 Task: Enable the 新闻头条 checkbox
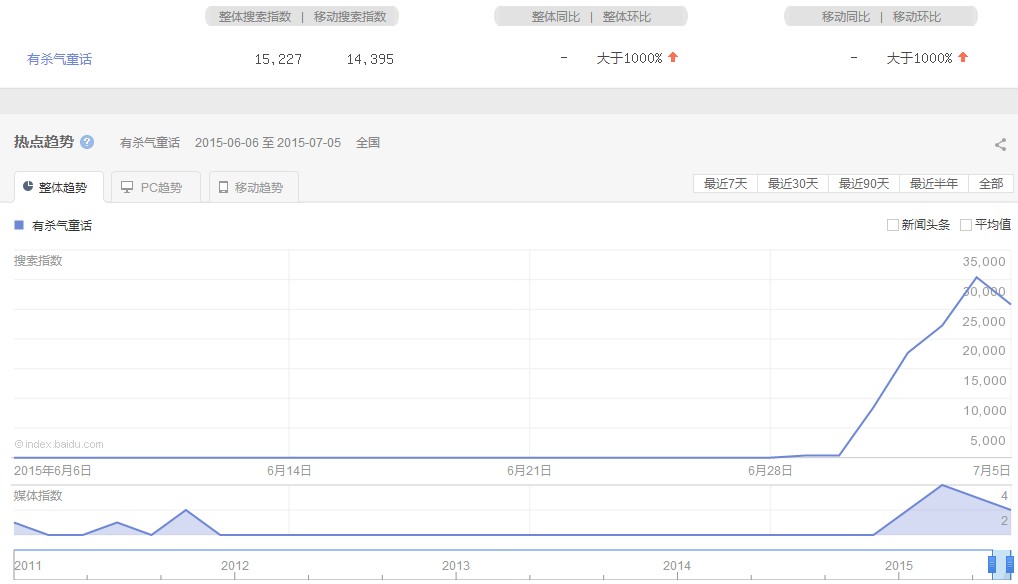(x=893, y=225)
